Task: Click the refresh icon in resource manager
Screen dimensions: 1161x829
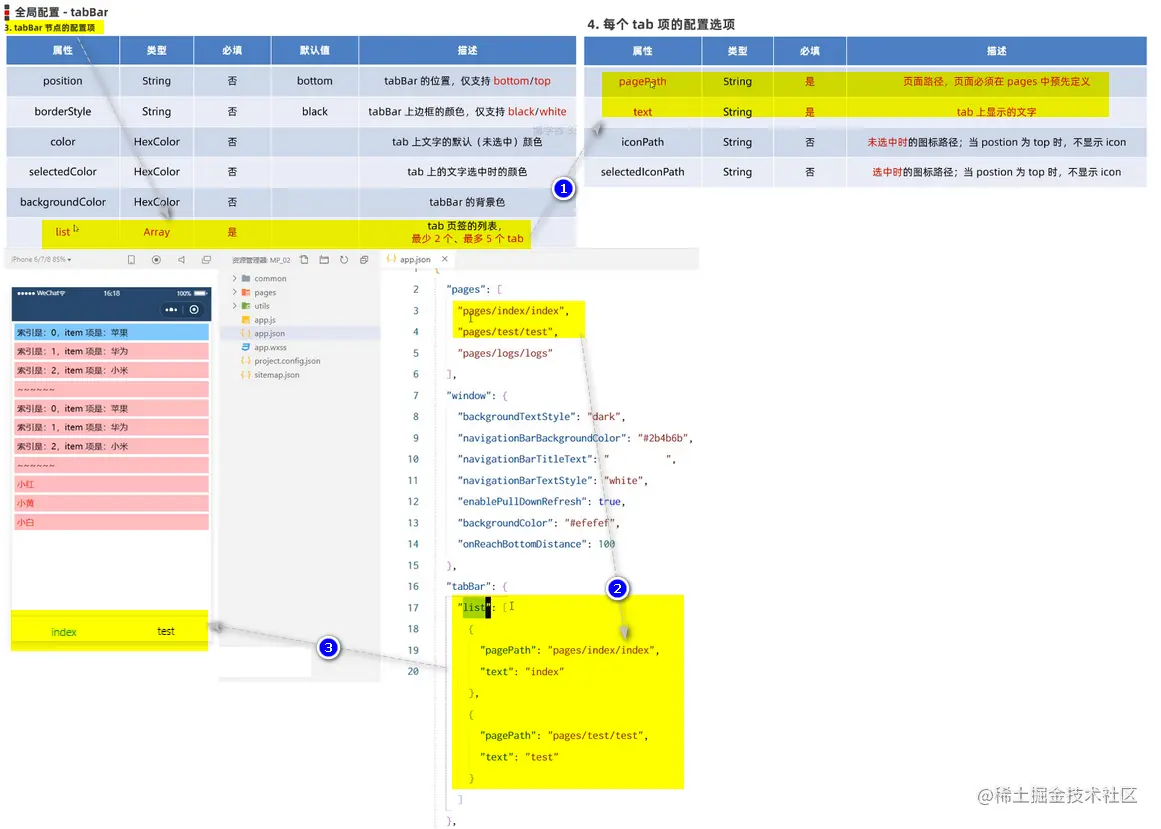Action: 344,260
